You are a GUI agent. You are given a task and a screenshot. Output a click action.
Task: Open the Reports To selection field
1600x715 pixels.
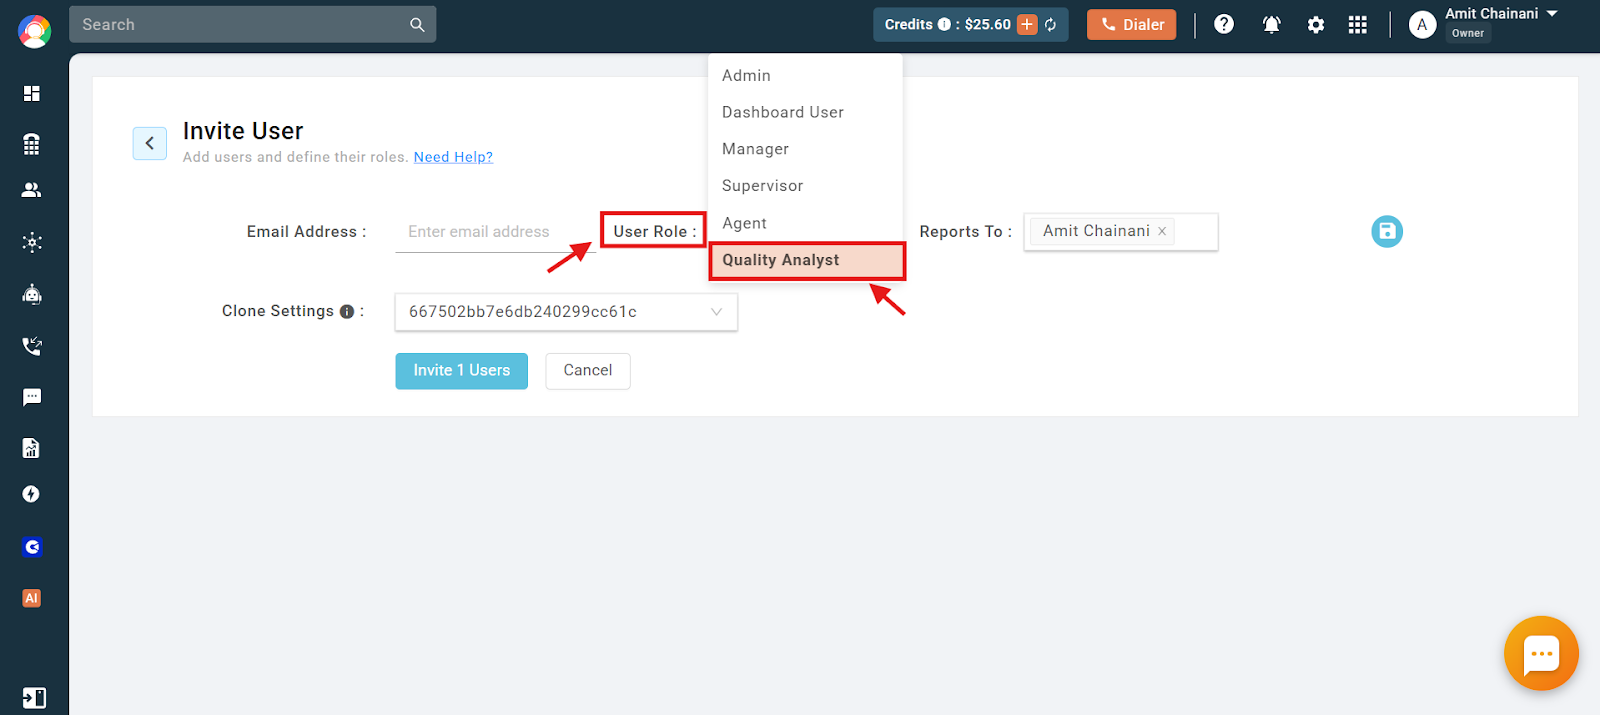coord(1121,232)
